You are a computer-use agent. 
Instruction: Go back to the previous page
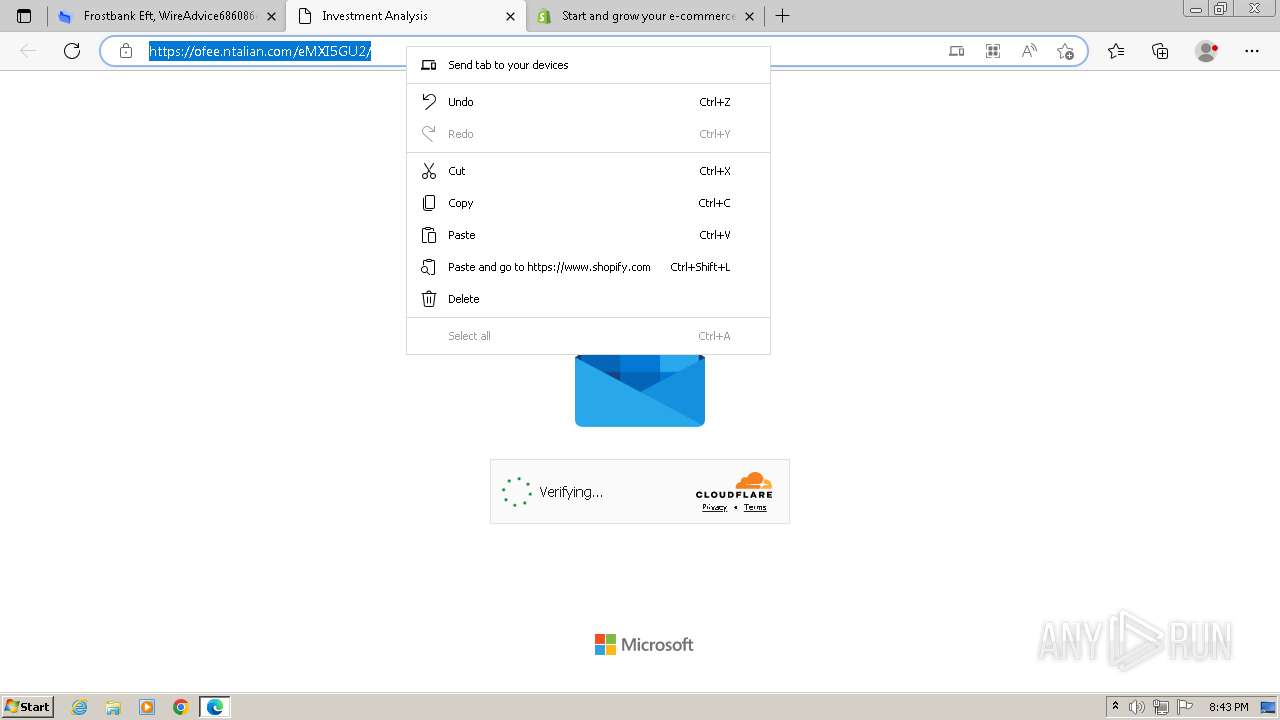pyautogui.click(x=28, y=51)
